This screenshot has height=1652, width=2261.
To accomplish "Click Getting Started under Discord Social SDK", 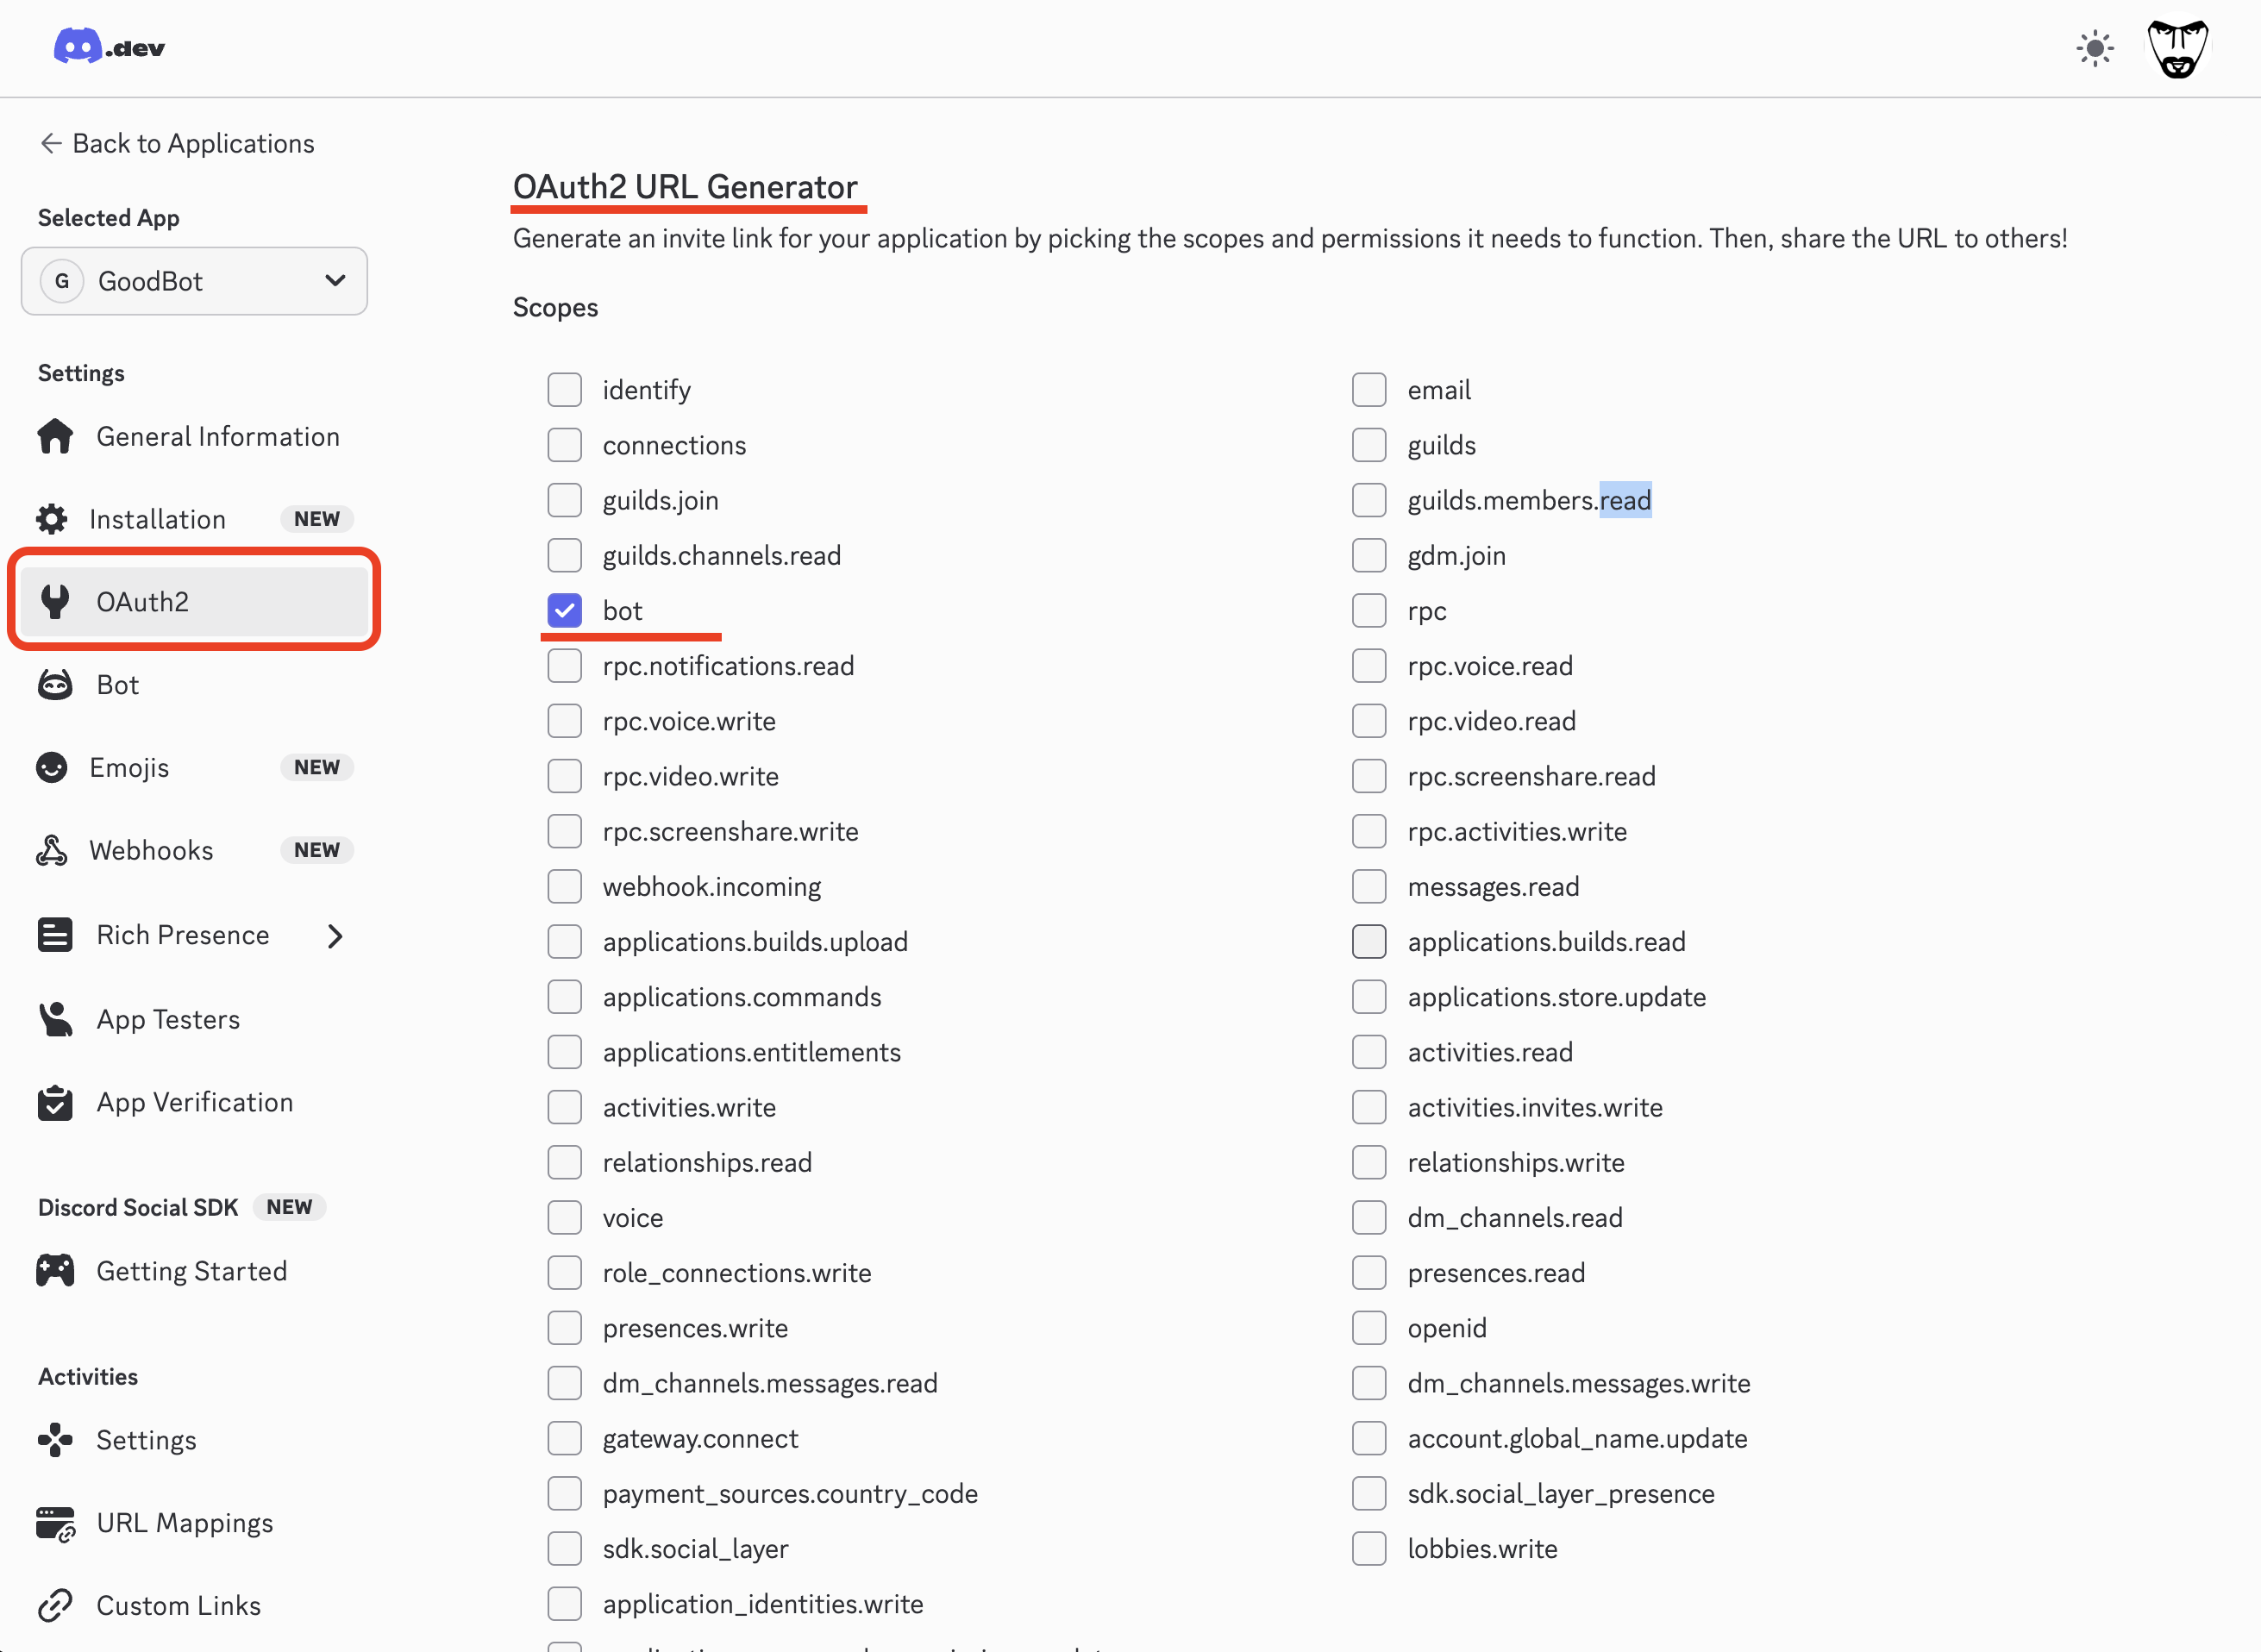I will pos(191,1270).
